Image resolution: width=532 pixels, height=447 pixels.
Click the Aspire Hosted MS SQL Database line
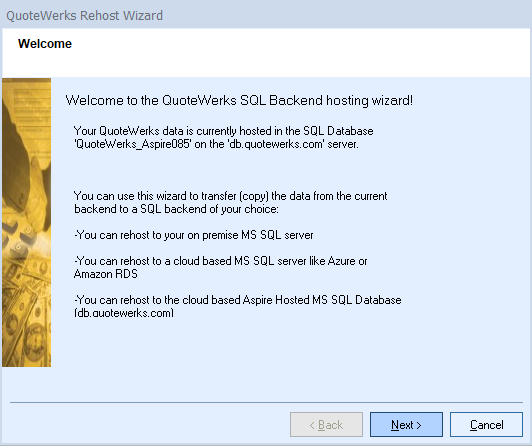(238, 300)
